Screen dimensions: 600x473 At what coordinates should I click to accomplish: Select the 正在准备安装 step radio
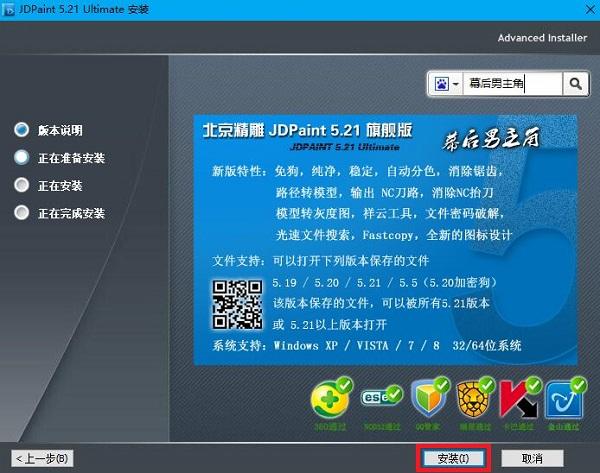point(21,157)
